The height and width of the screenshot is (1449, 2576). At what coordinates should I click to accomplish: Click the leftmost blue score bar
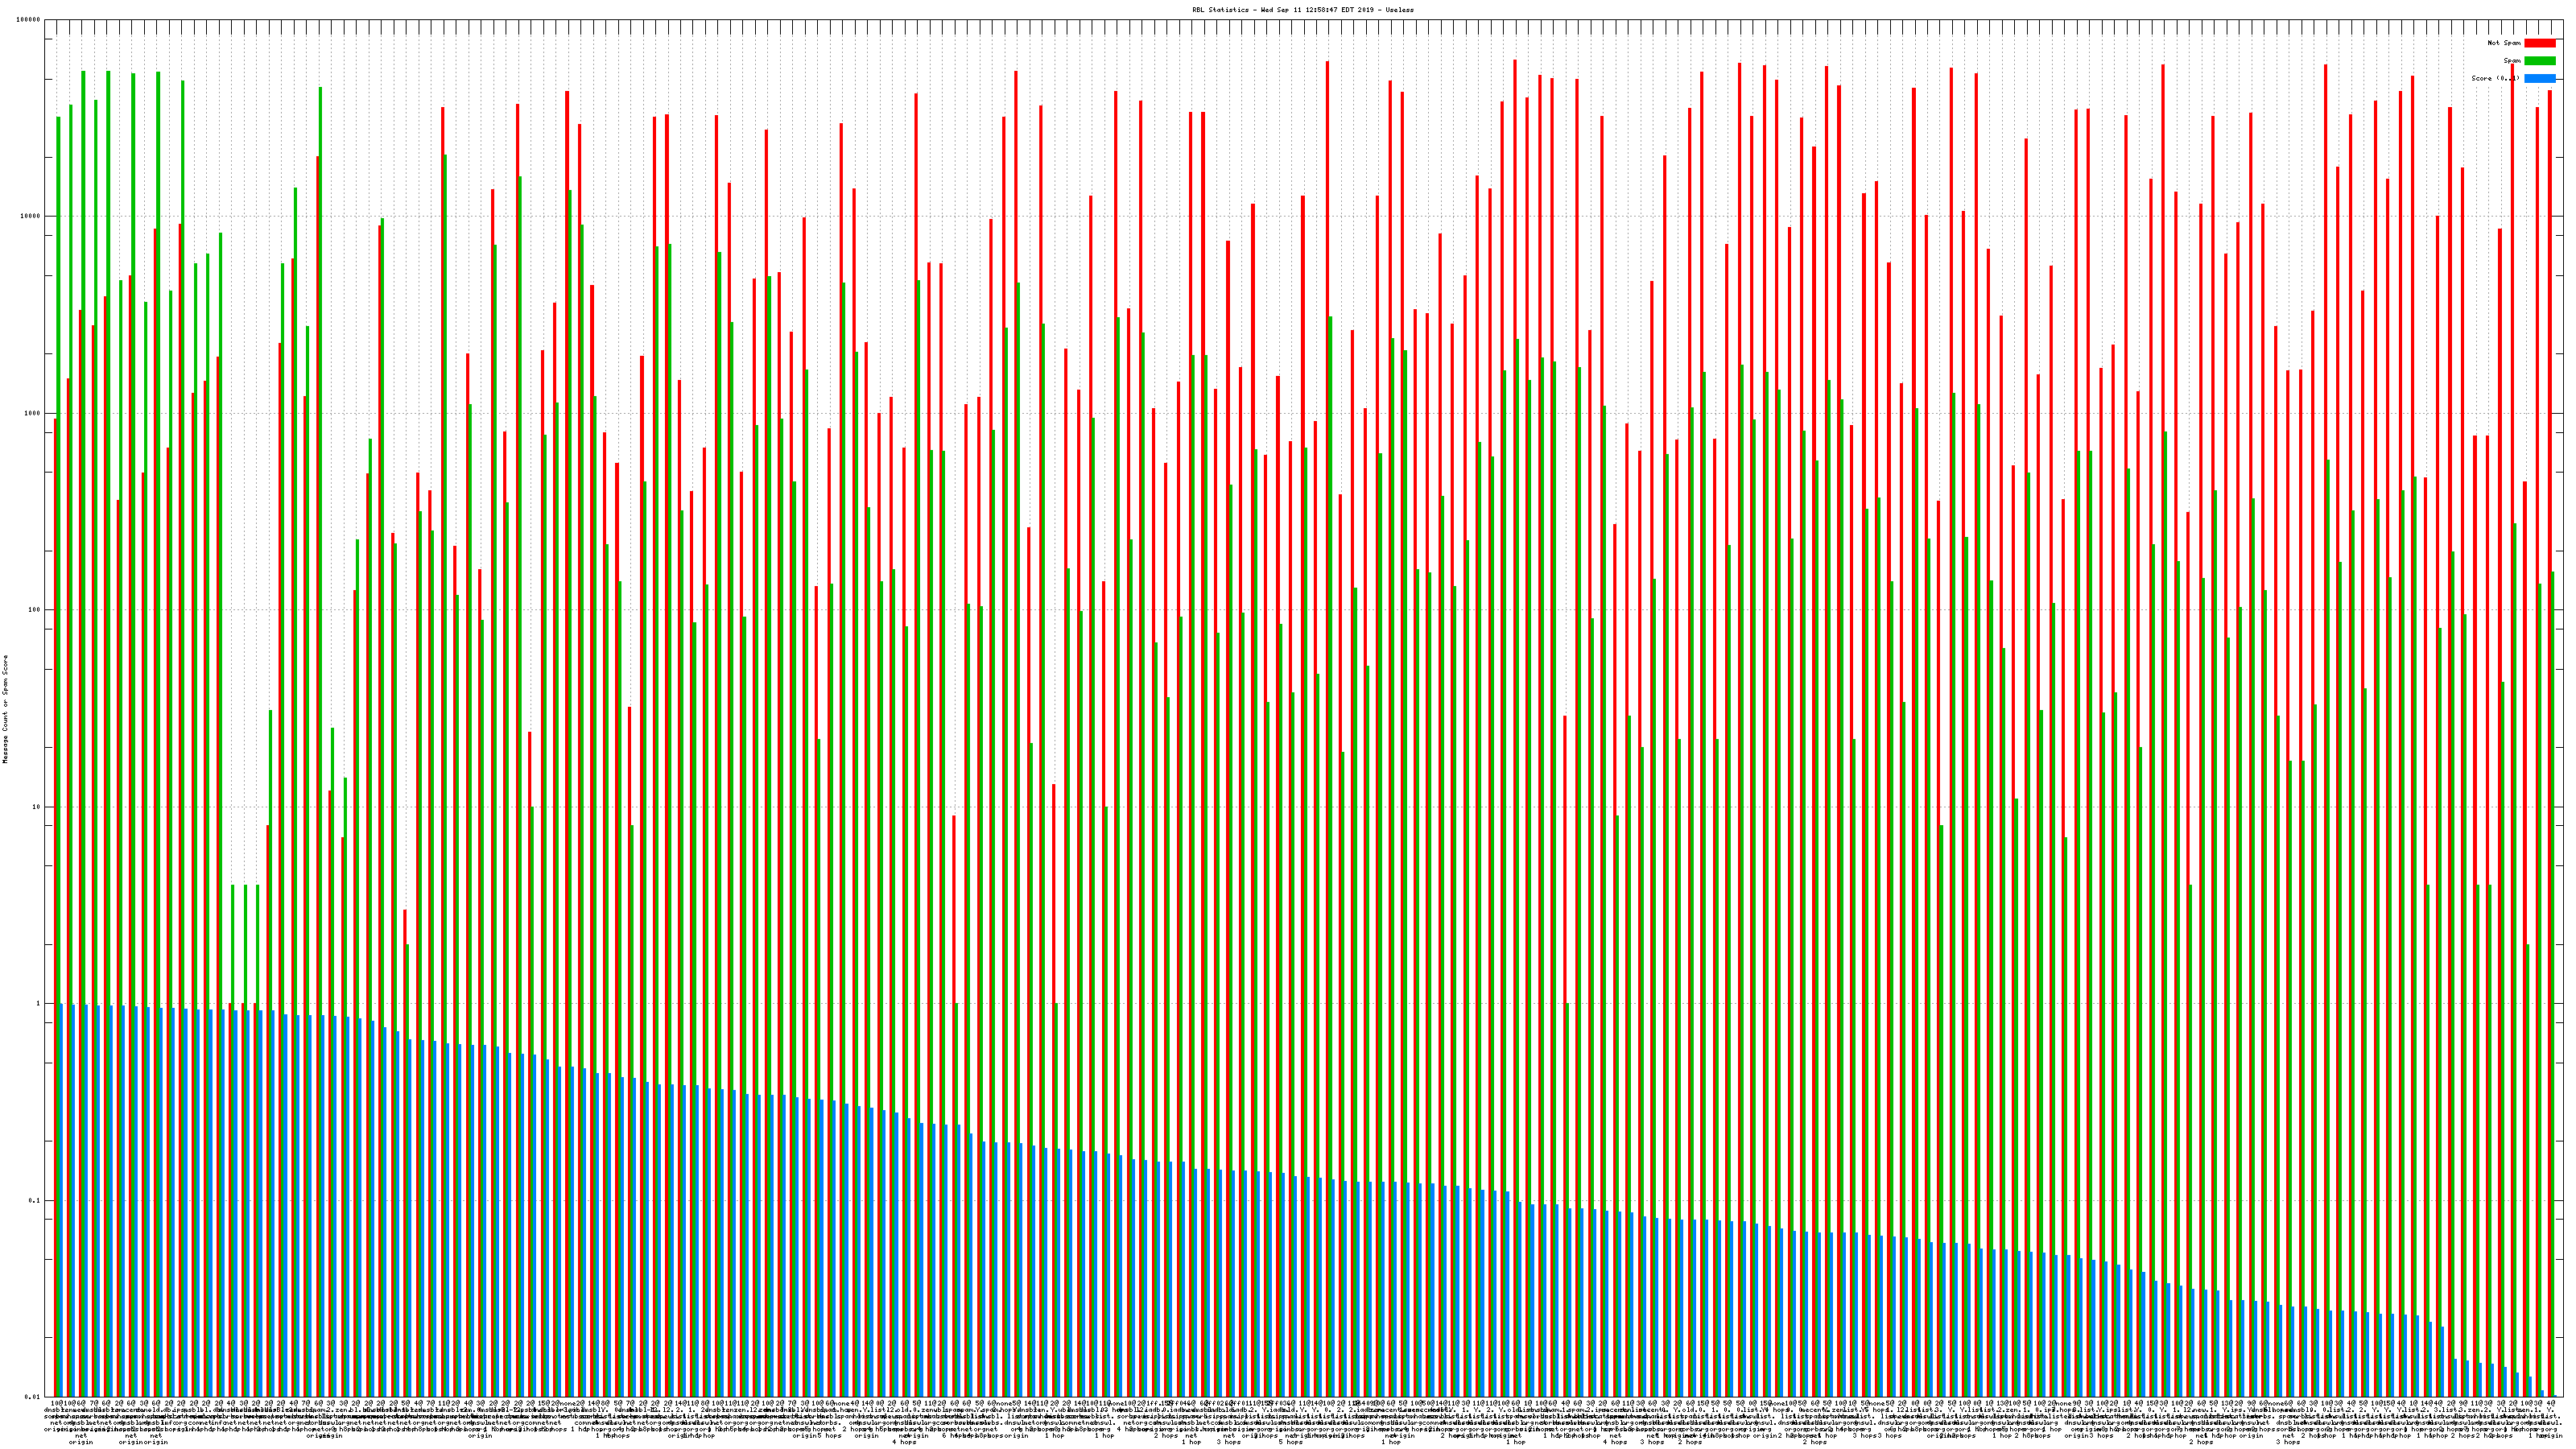pyautogui.click(x=61, y=1200)
